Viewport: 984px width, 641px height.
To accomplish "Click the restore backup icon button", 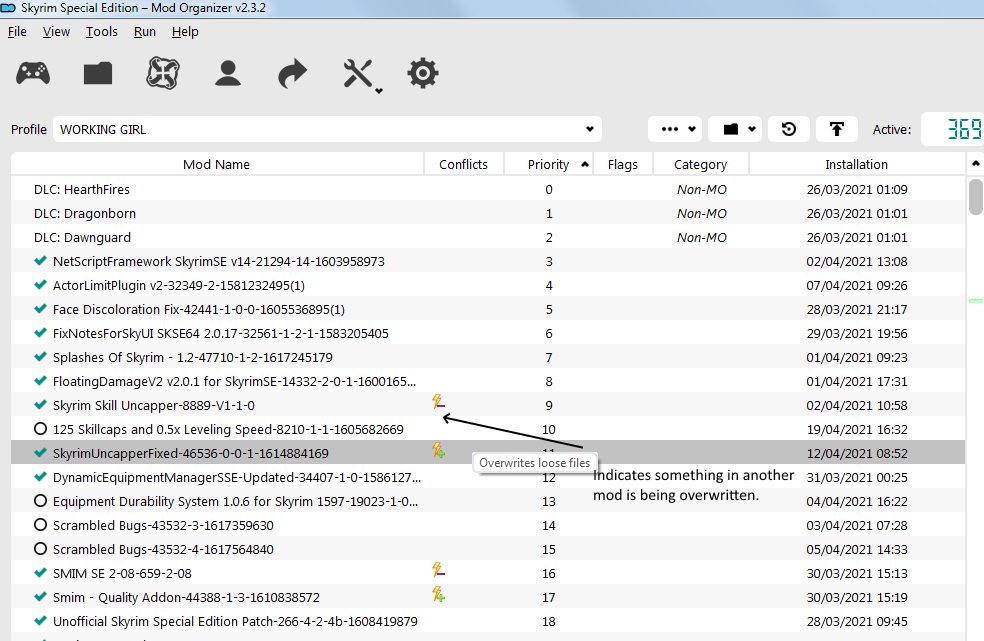I will pos(789,129).
